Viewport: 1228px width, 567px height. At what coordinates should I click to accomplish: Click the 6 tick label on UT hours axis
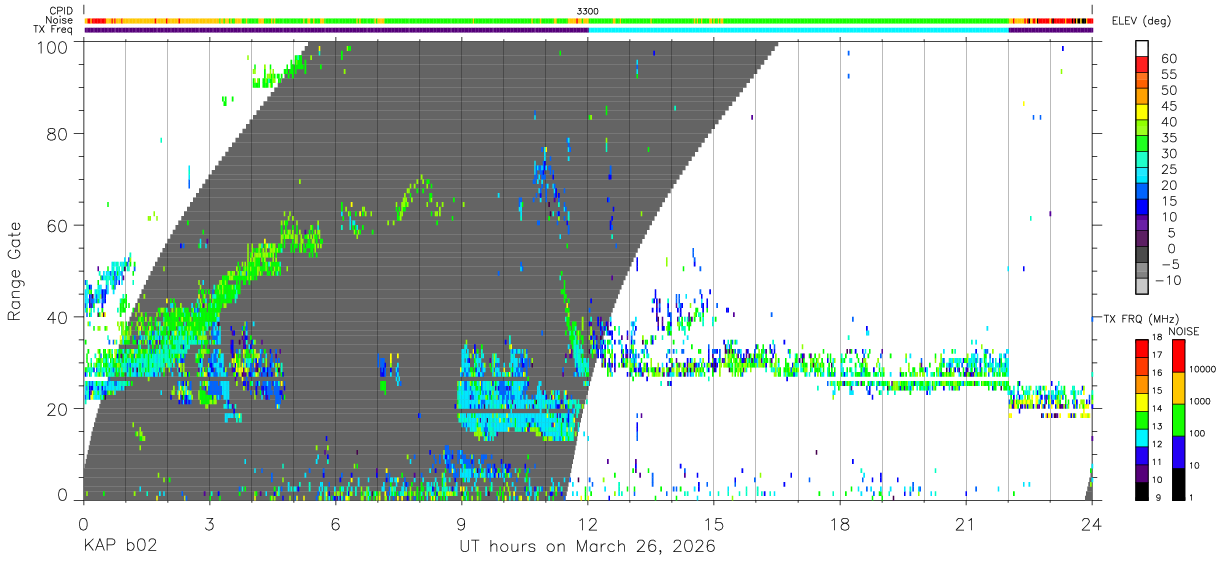tap(335, 524)
